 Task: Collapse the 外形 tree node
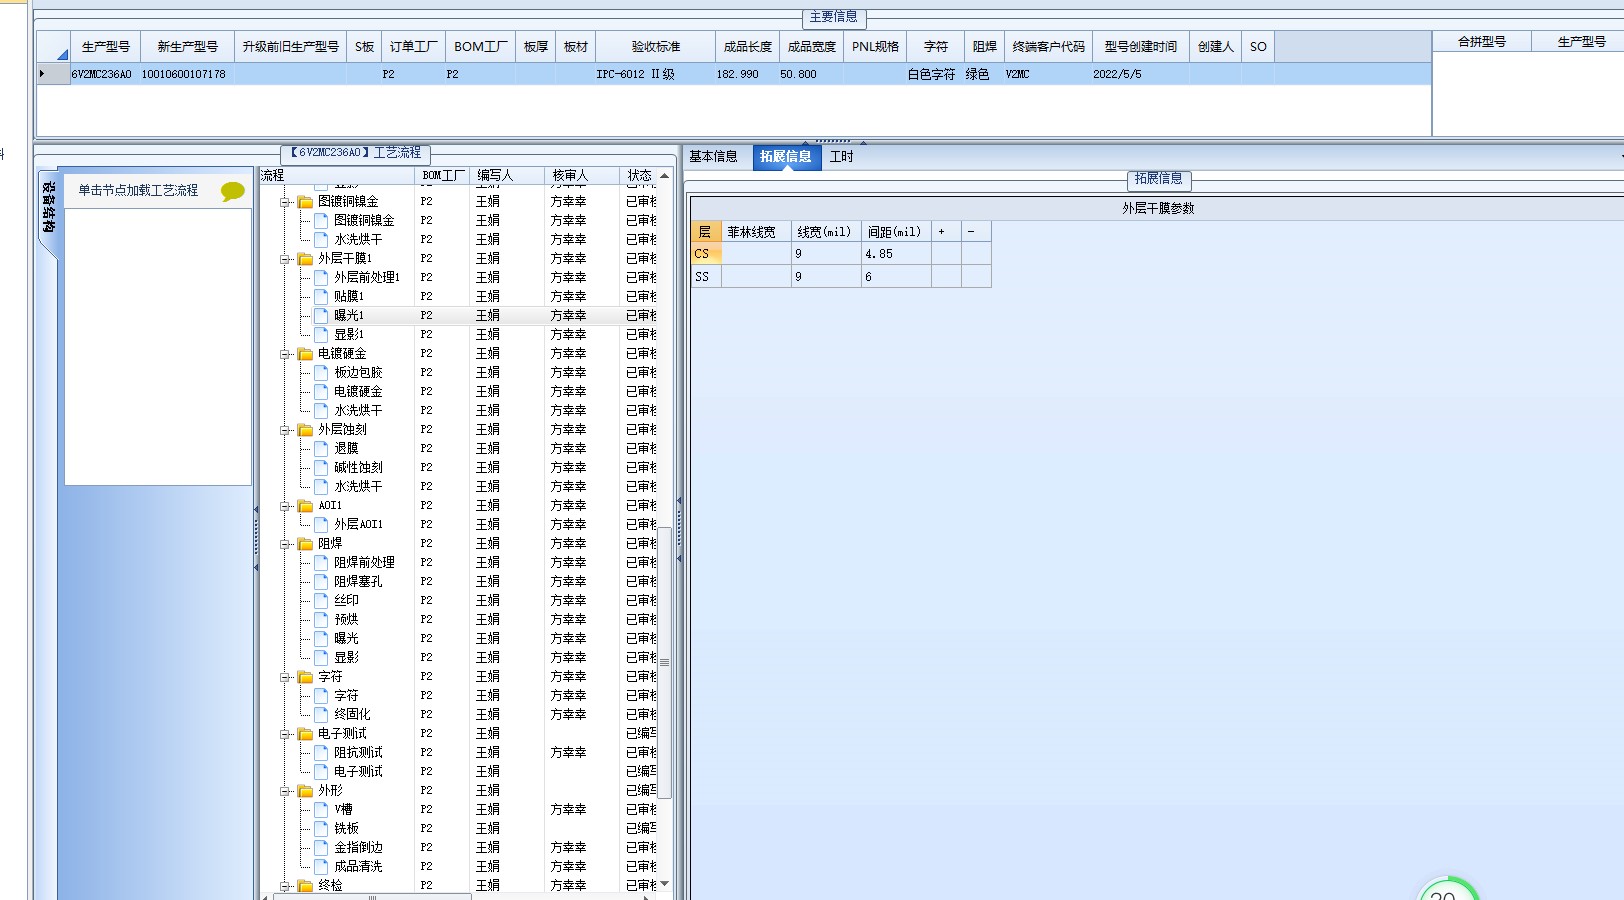point(285,791)
